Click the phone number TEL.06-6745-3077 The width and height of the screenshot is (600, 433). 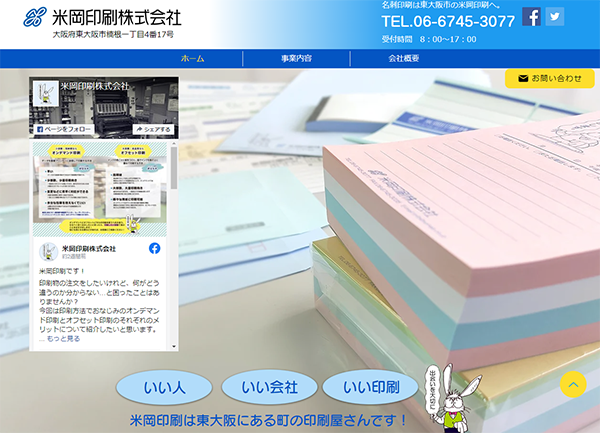tap(448, 21)
